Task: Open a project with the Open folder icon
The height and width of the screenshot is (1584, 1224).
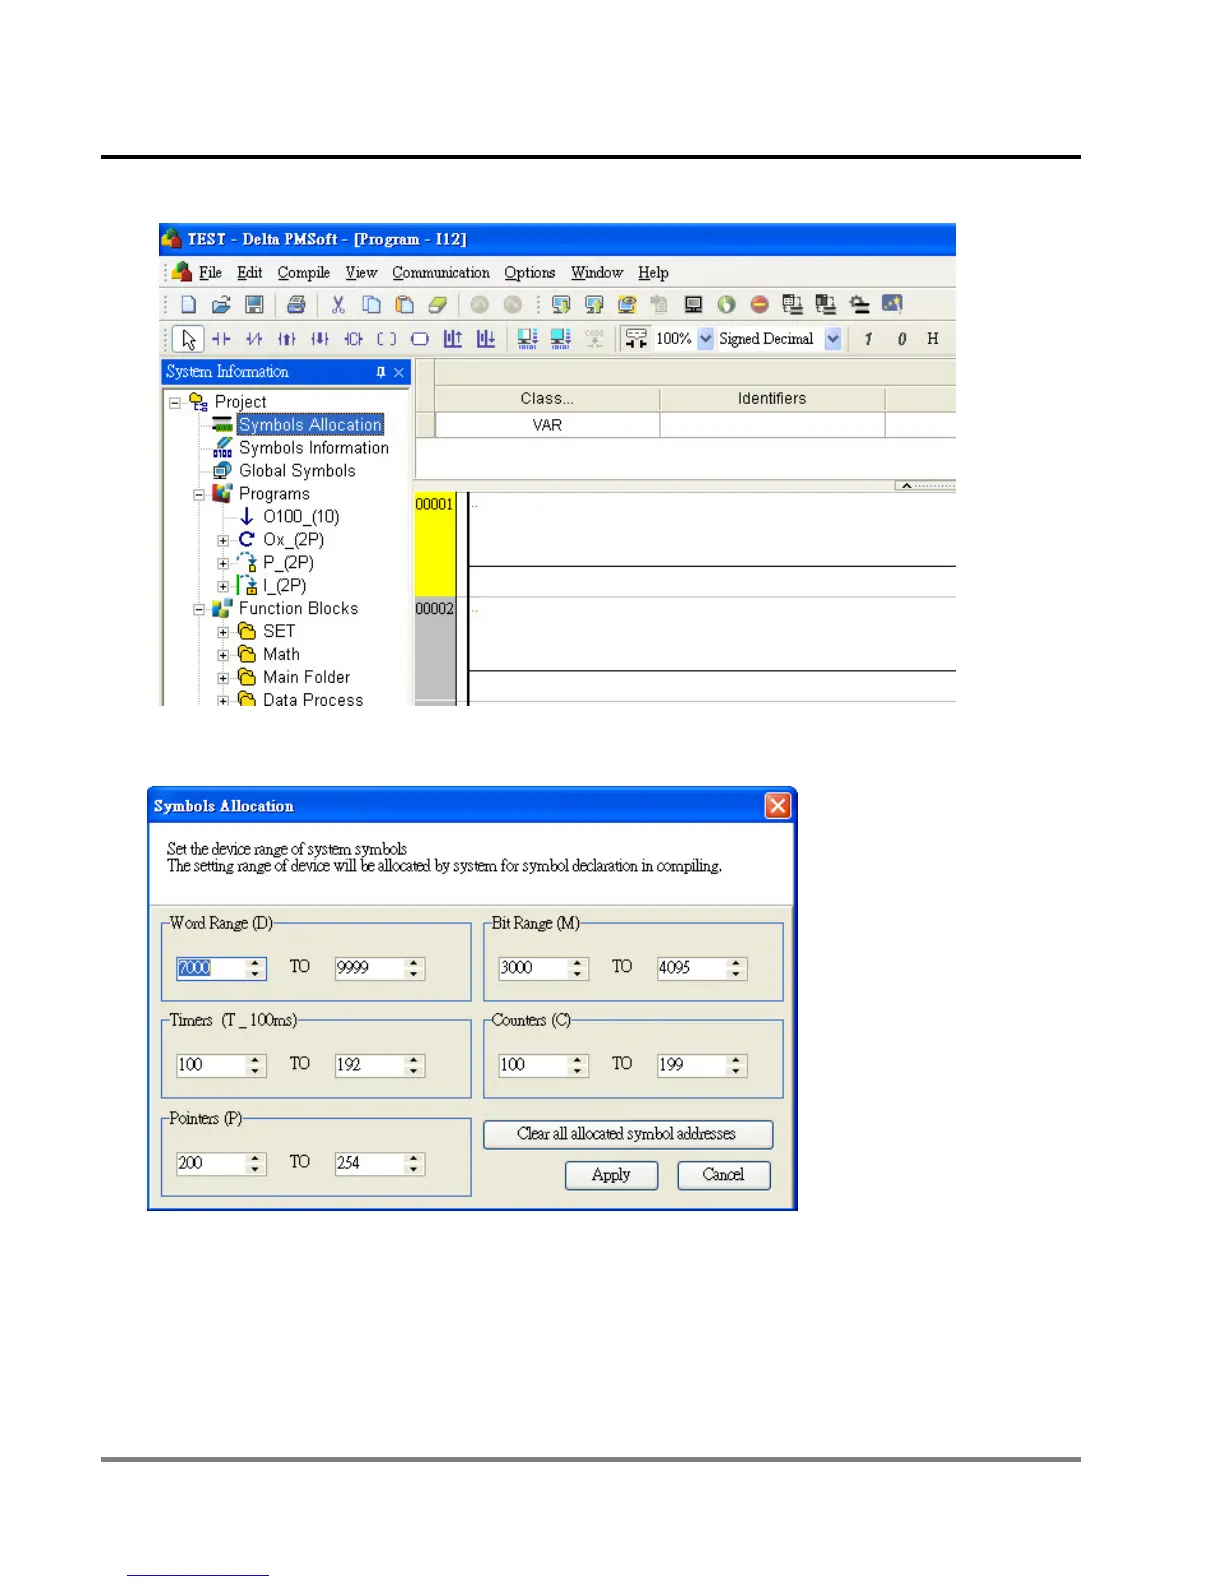Action: coord(221,305)
